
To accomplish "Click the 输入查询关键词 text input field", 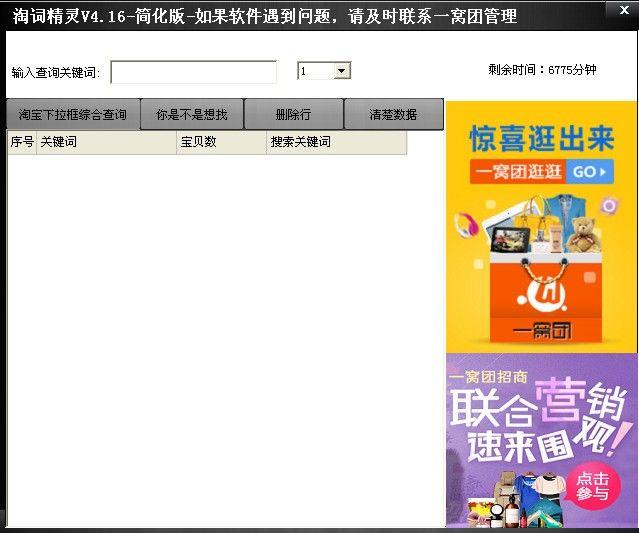I will (193, 72).
